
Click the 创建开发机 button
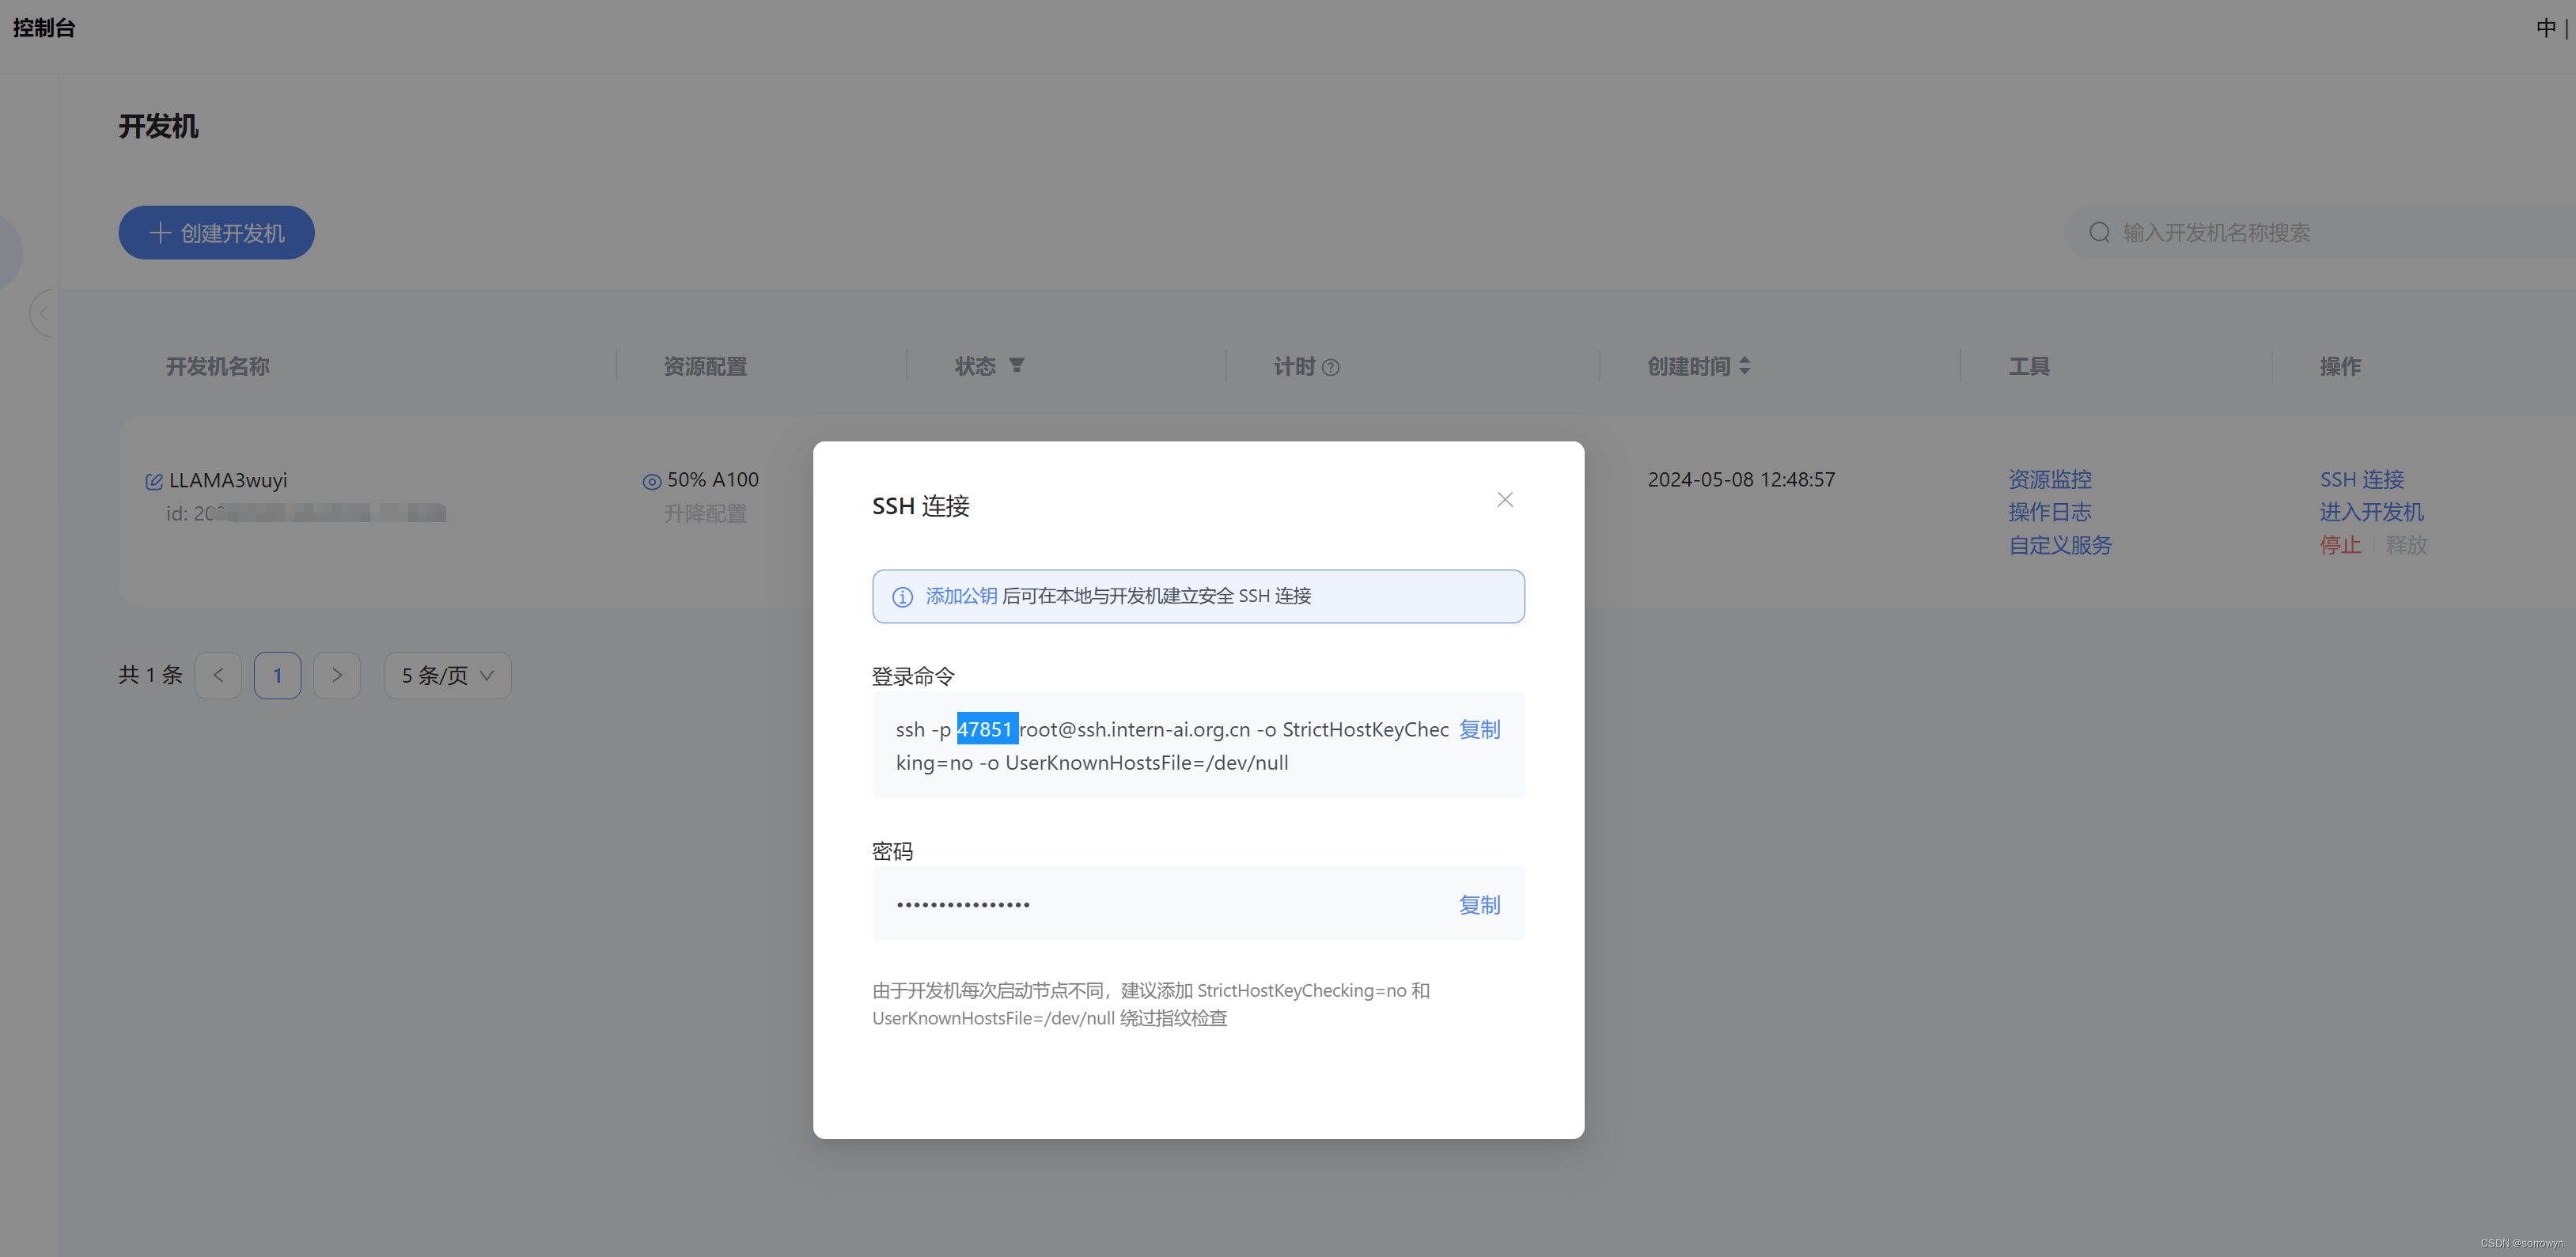(x=216, y=232)
